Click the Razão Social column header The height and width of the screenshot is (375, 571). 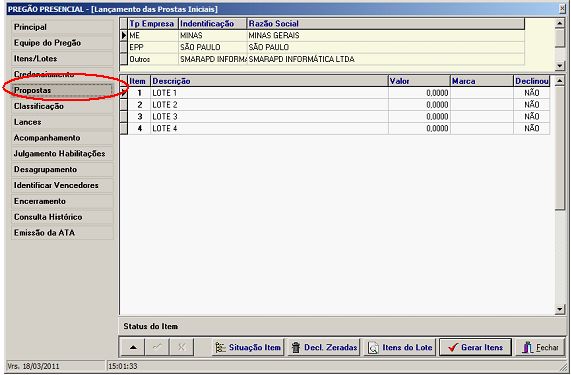coord(386,24)
